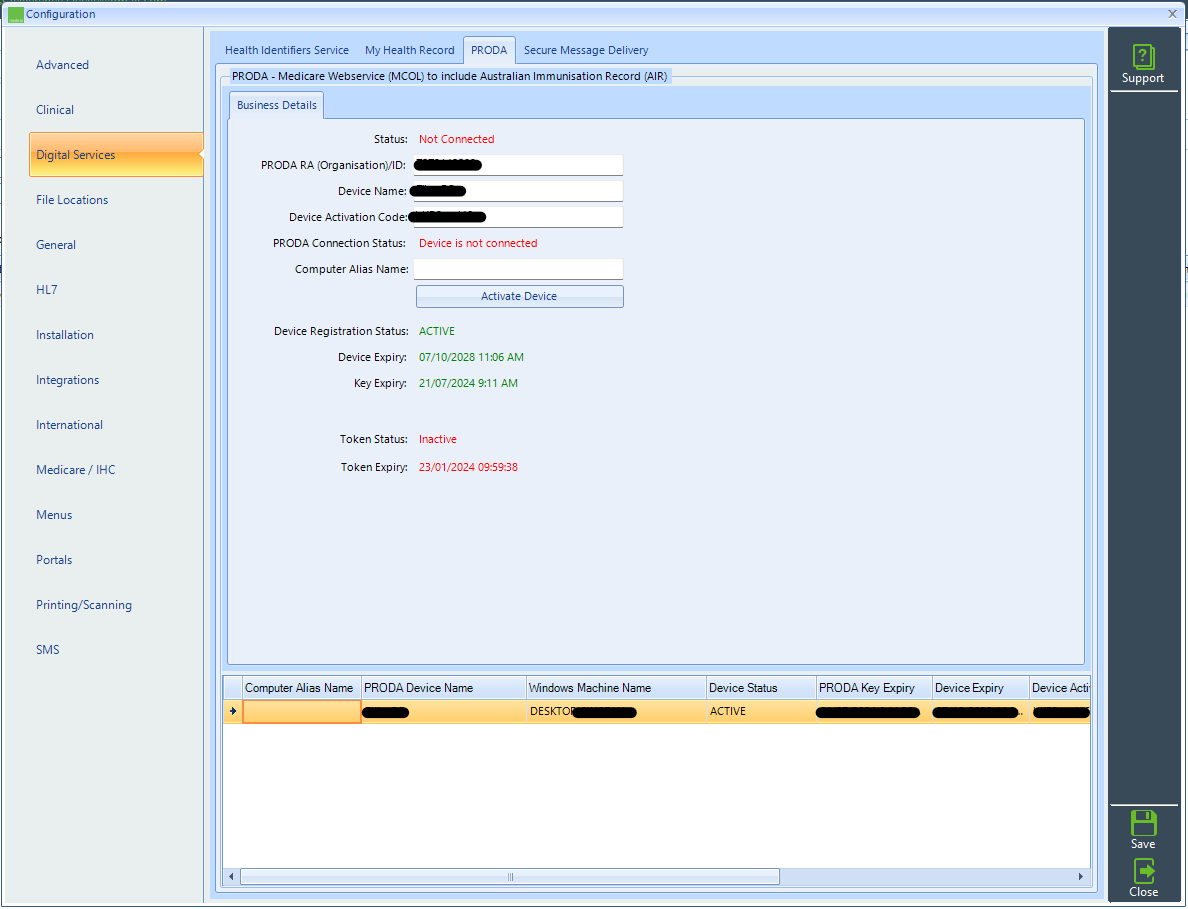The height and width of the screenshot is (909, 1188).
Task: Click the 'Not Connected' status text
Action: coord(456,139)
